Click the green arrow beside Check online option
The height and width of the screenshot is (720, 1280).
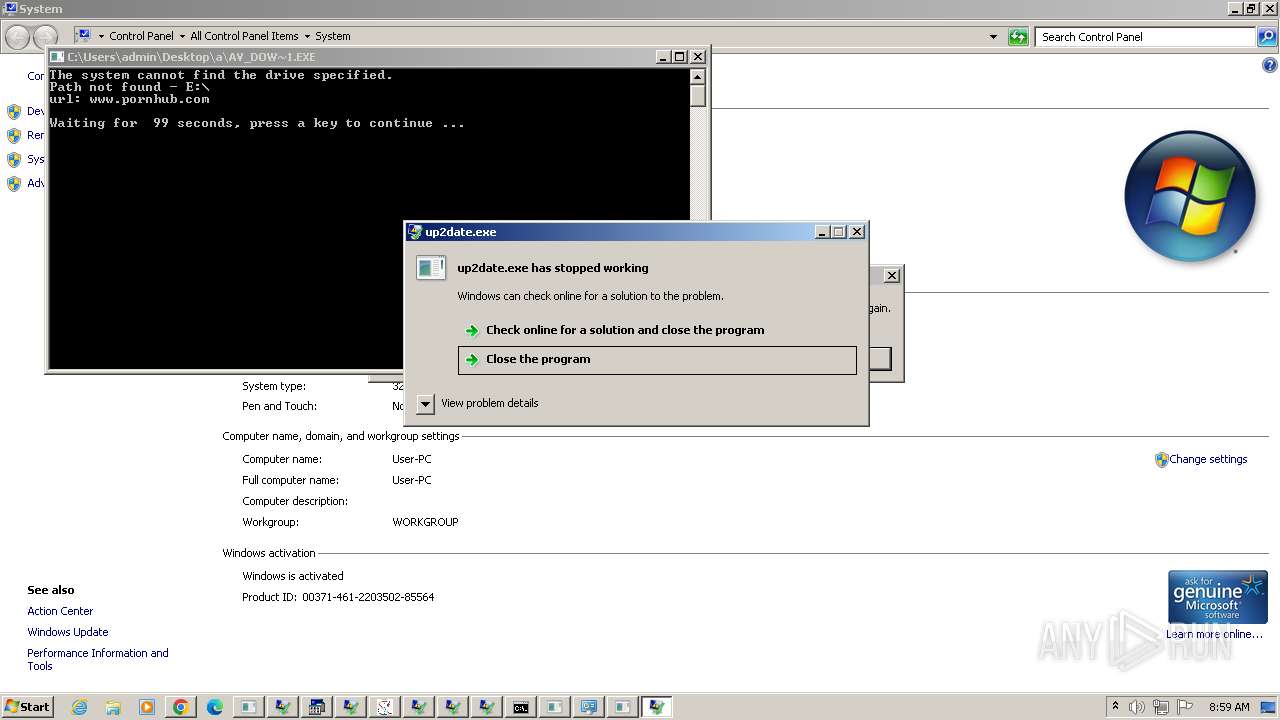click(472, 330)
